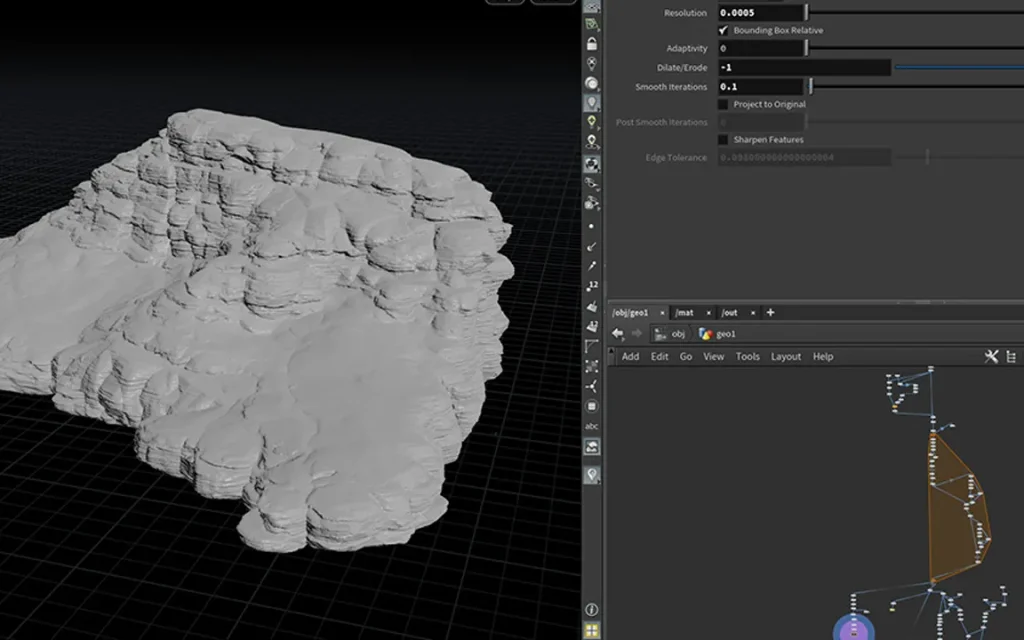Viewport: 1024px width, 640px height.
Task: Click the Resolution slider handle
Action: [807, 12]
